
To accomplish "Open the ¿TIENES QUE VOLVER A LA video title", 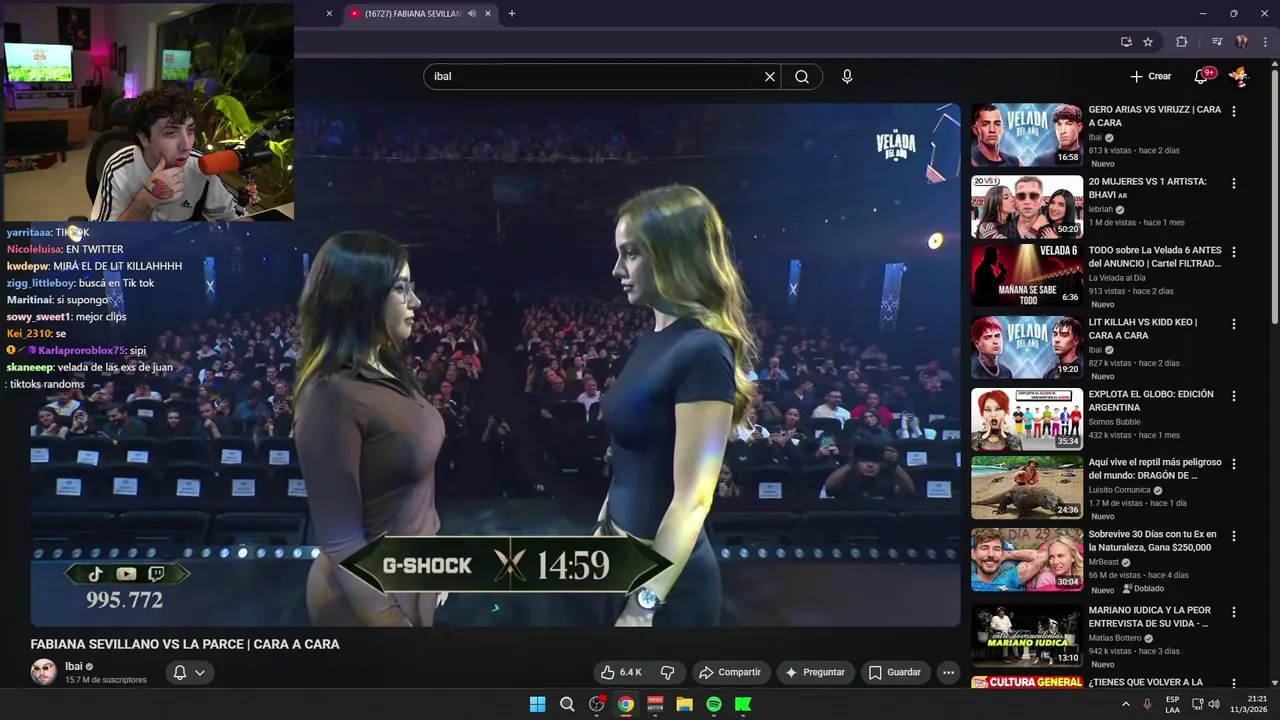I will point(1145,682).
